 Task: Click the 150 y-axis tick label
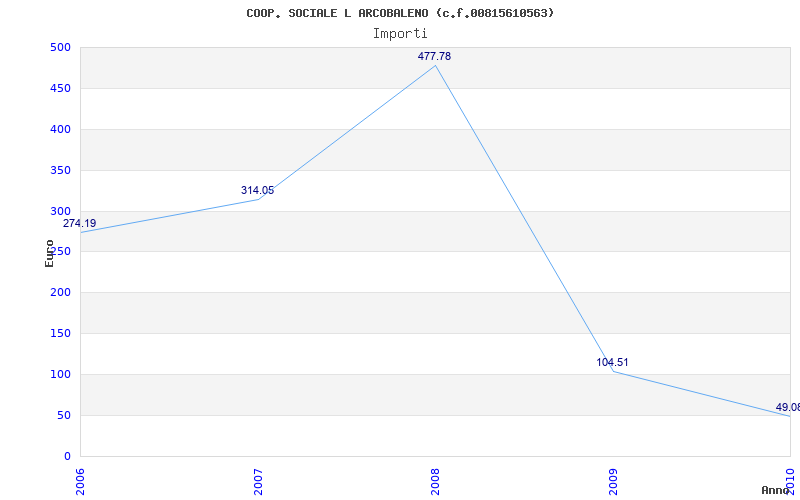pos(60,334)
